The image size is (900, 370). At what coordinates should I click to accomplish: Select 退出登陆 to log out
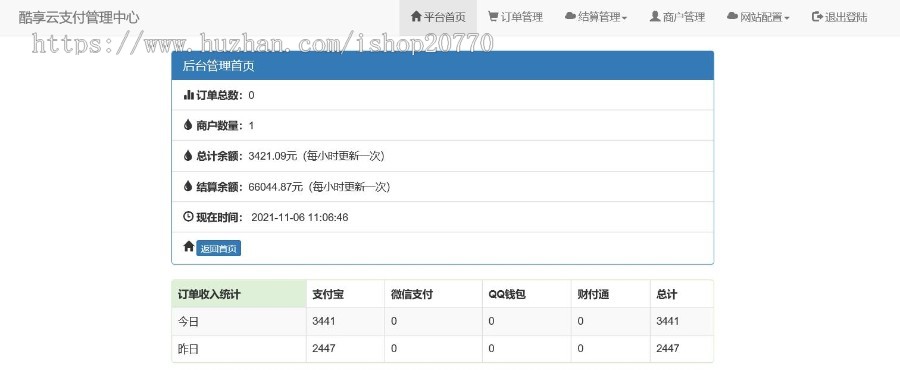[839, 17]
